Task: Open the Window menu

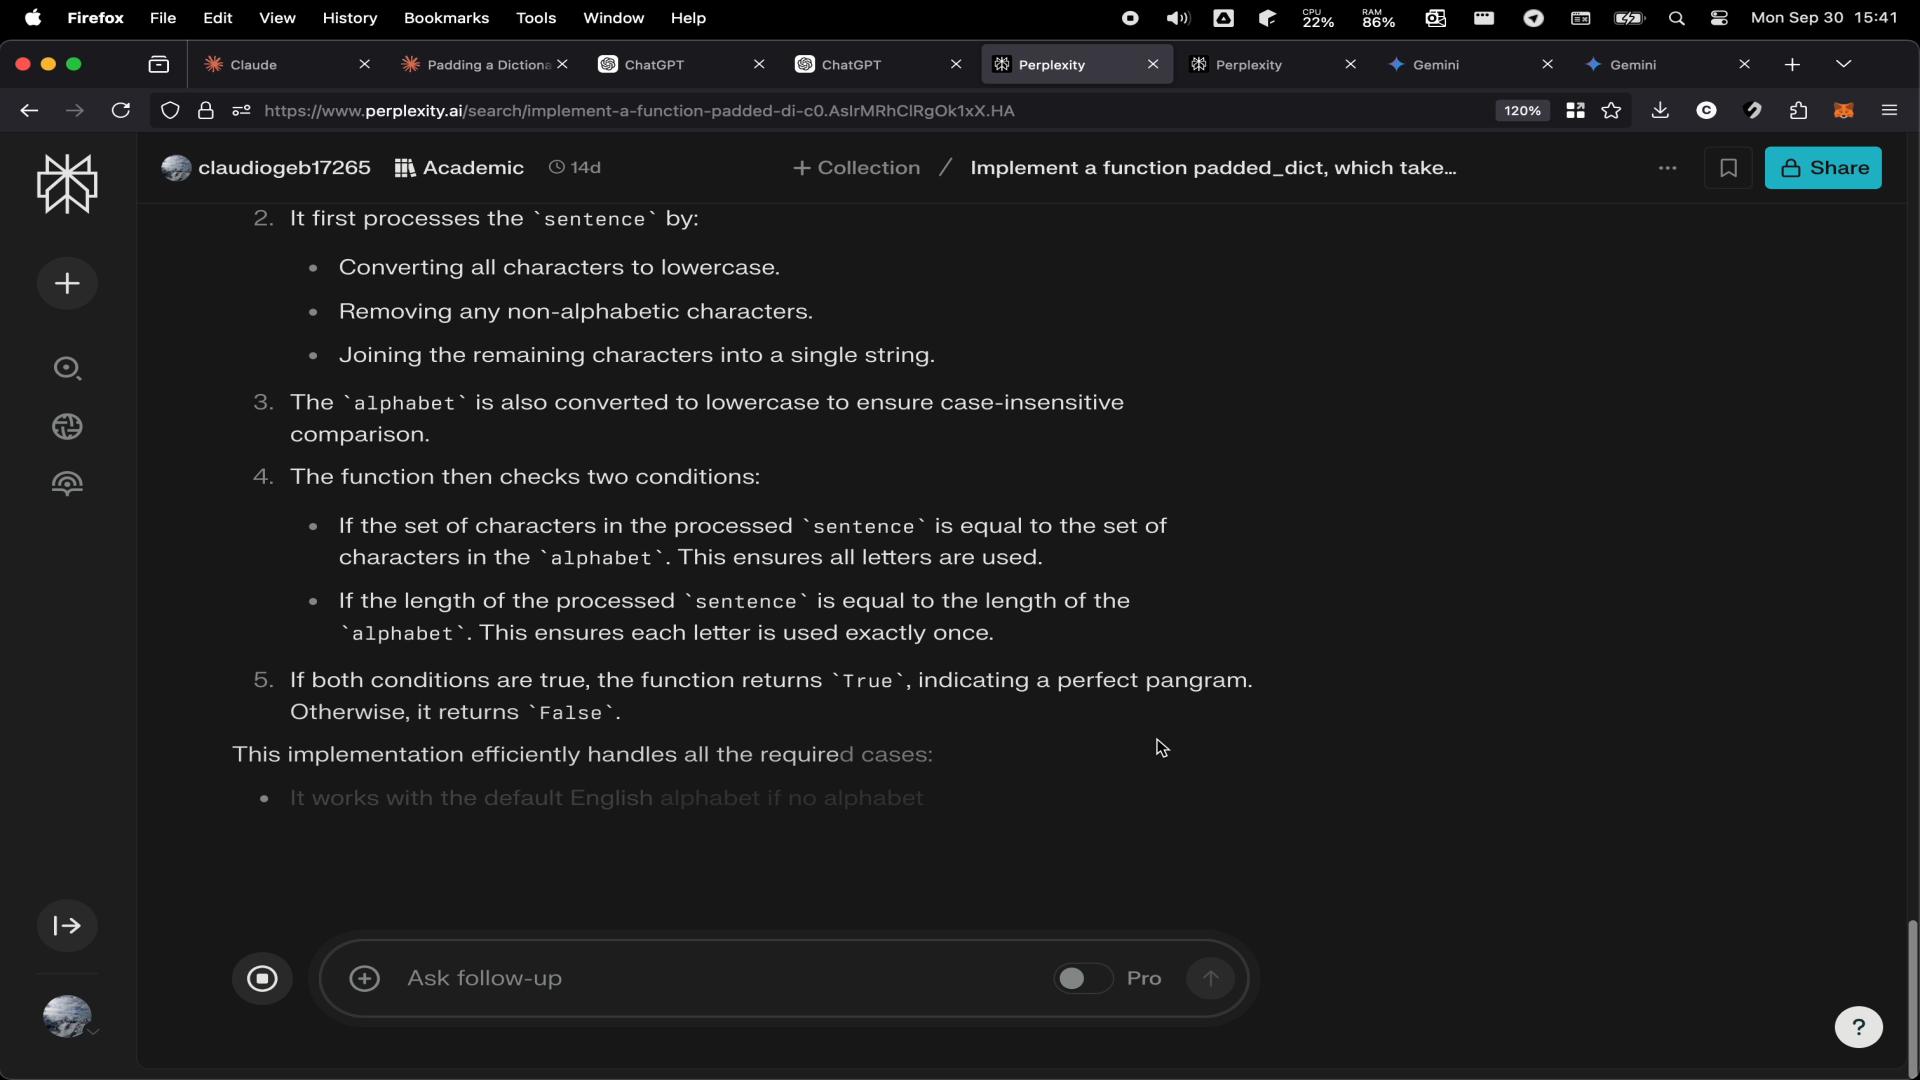Action: pyautogui.click(x=613, y=18)
